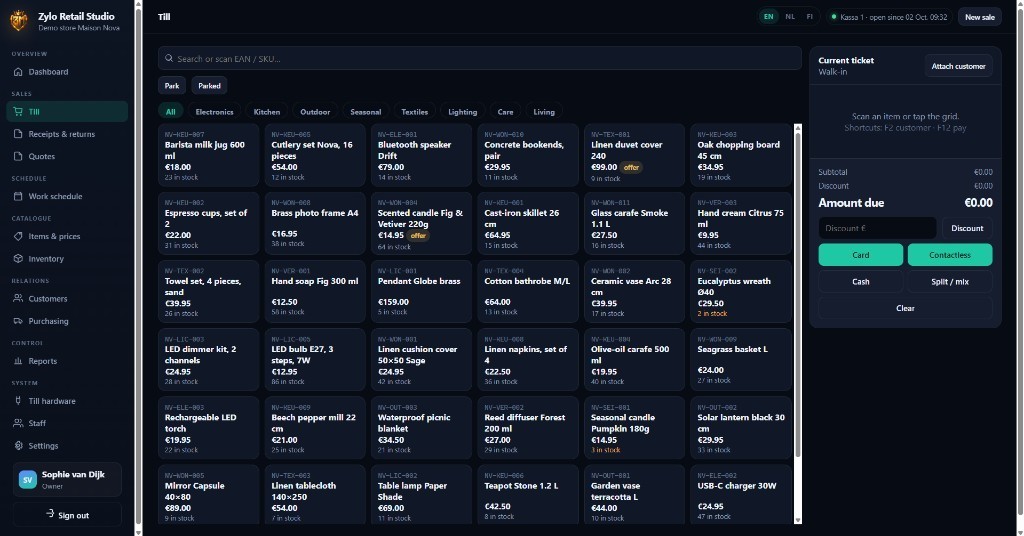Screen dimensions: 1024x536
Task: Add Eucalyptus wreath Ø40 to ticket
Action: pos(741,291)
